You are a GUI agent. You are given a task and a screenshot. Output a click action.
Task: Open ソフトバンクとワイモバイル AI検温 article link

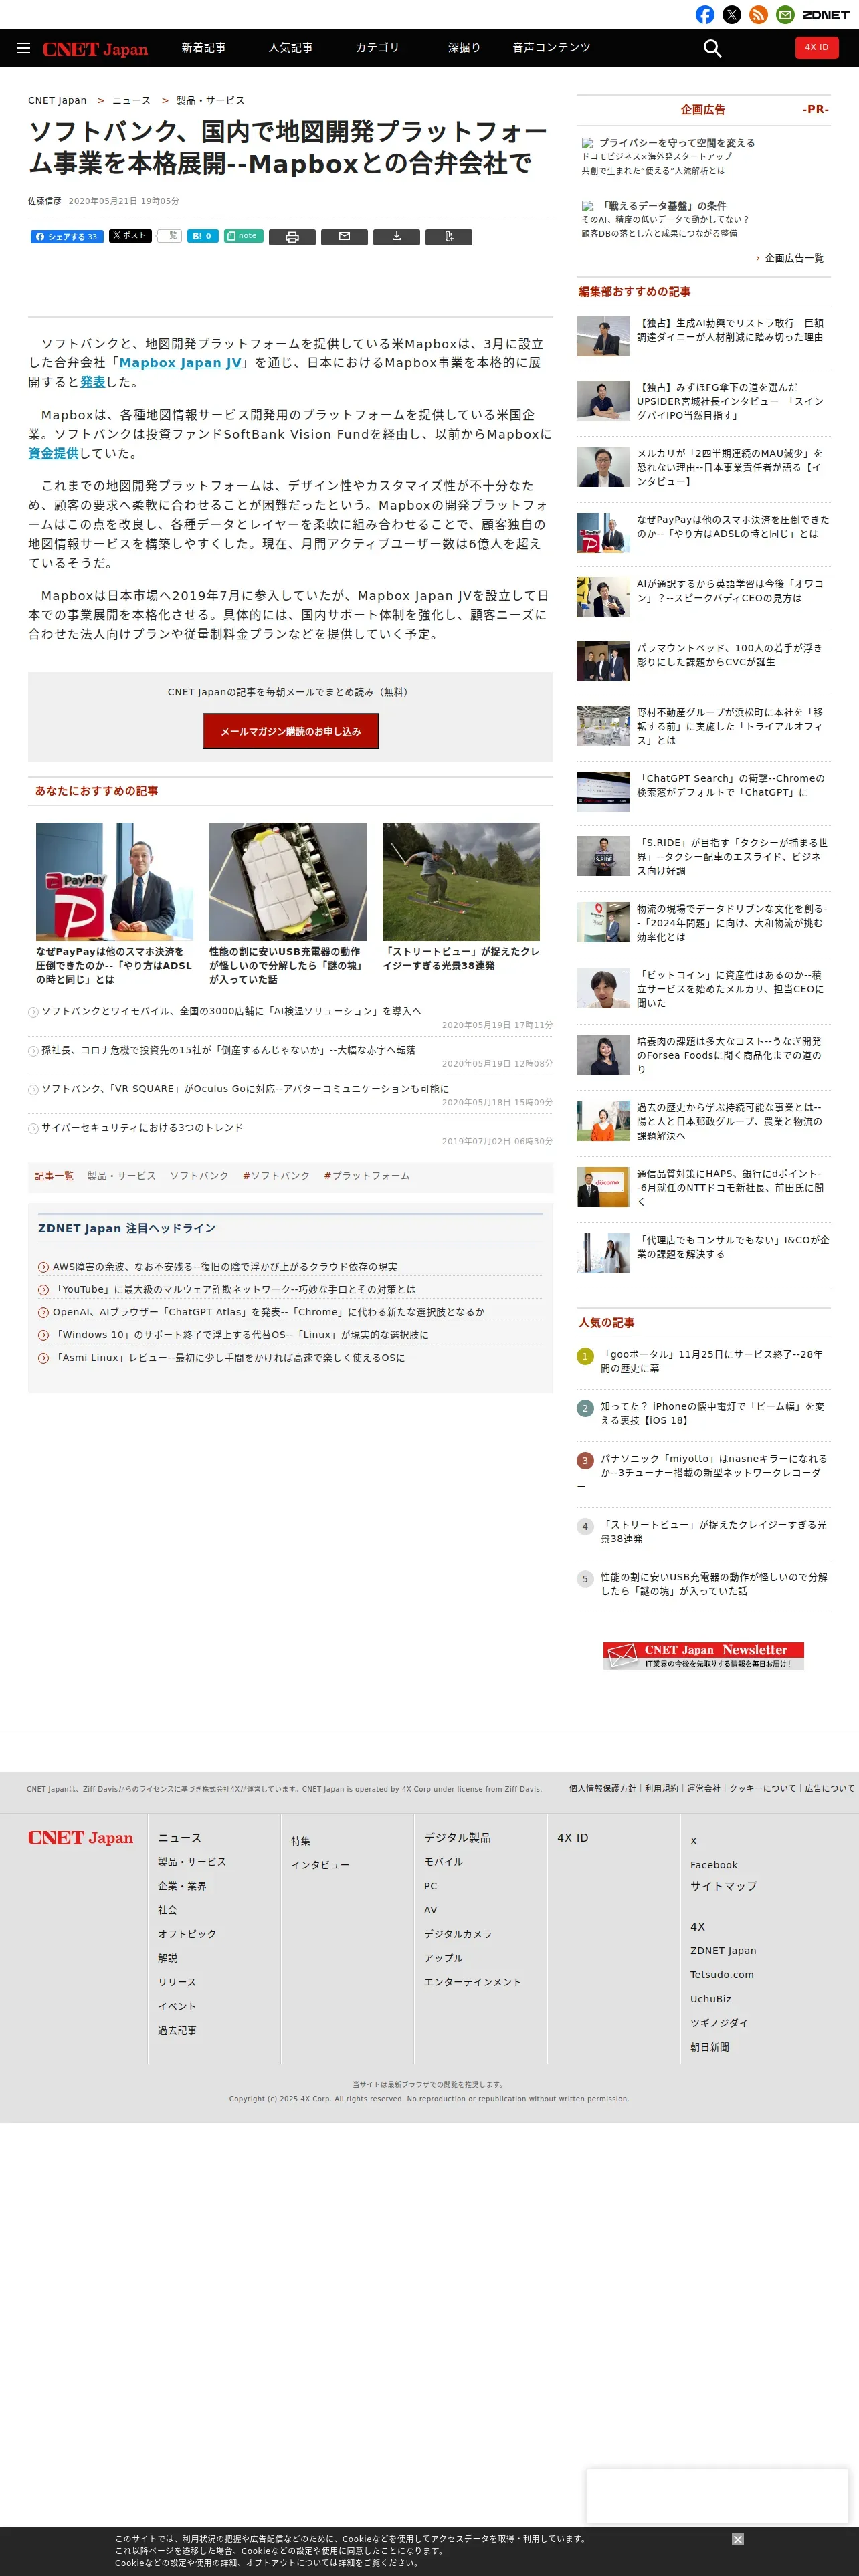pos(231,1011)
